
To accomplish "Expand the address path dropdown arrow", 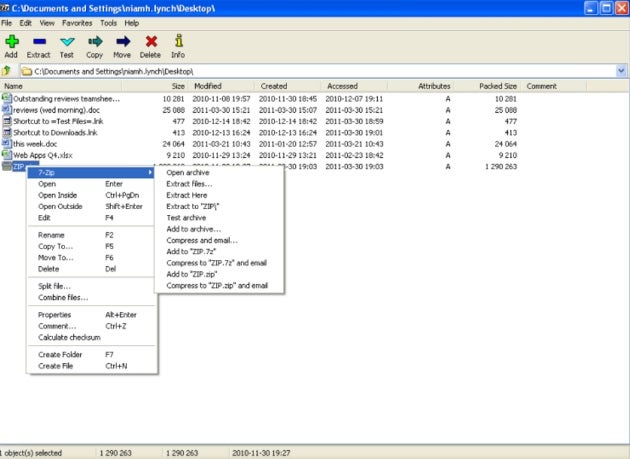I will (x=621, y=72).
